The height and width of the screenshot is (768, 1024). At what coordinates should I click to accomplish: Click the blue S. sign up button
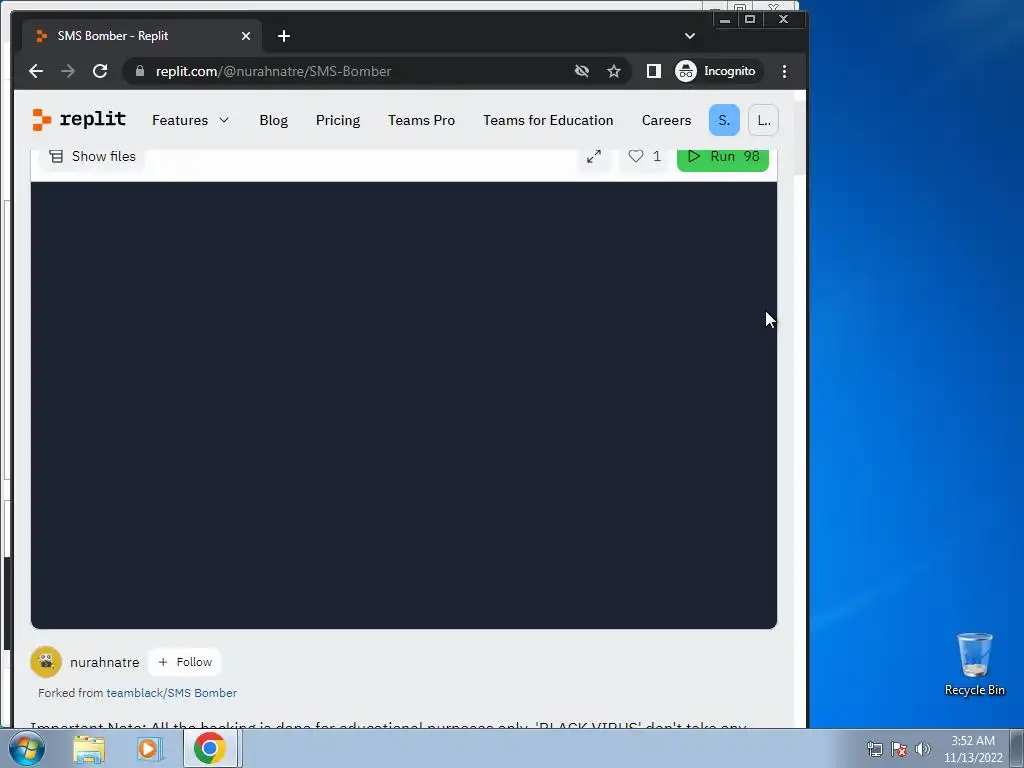[724, 120]
